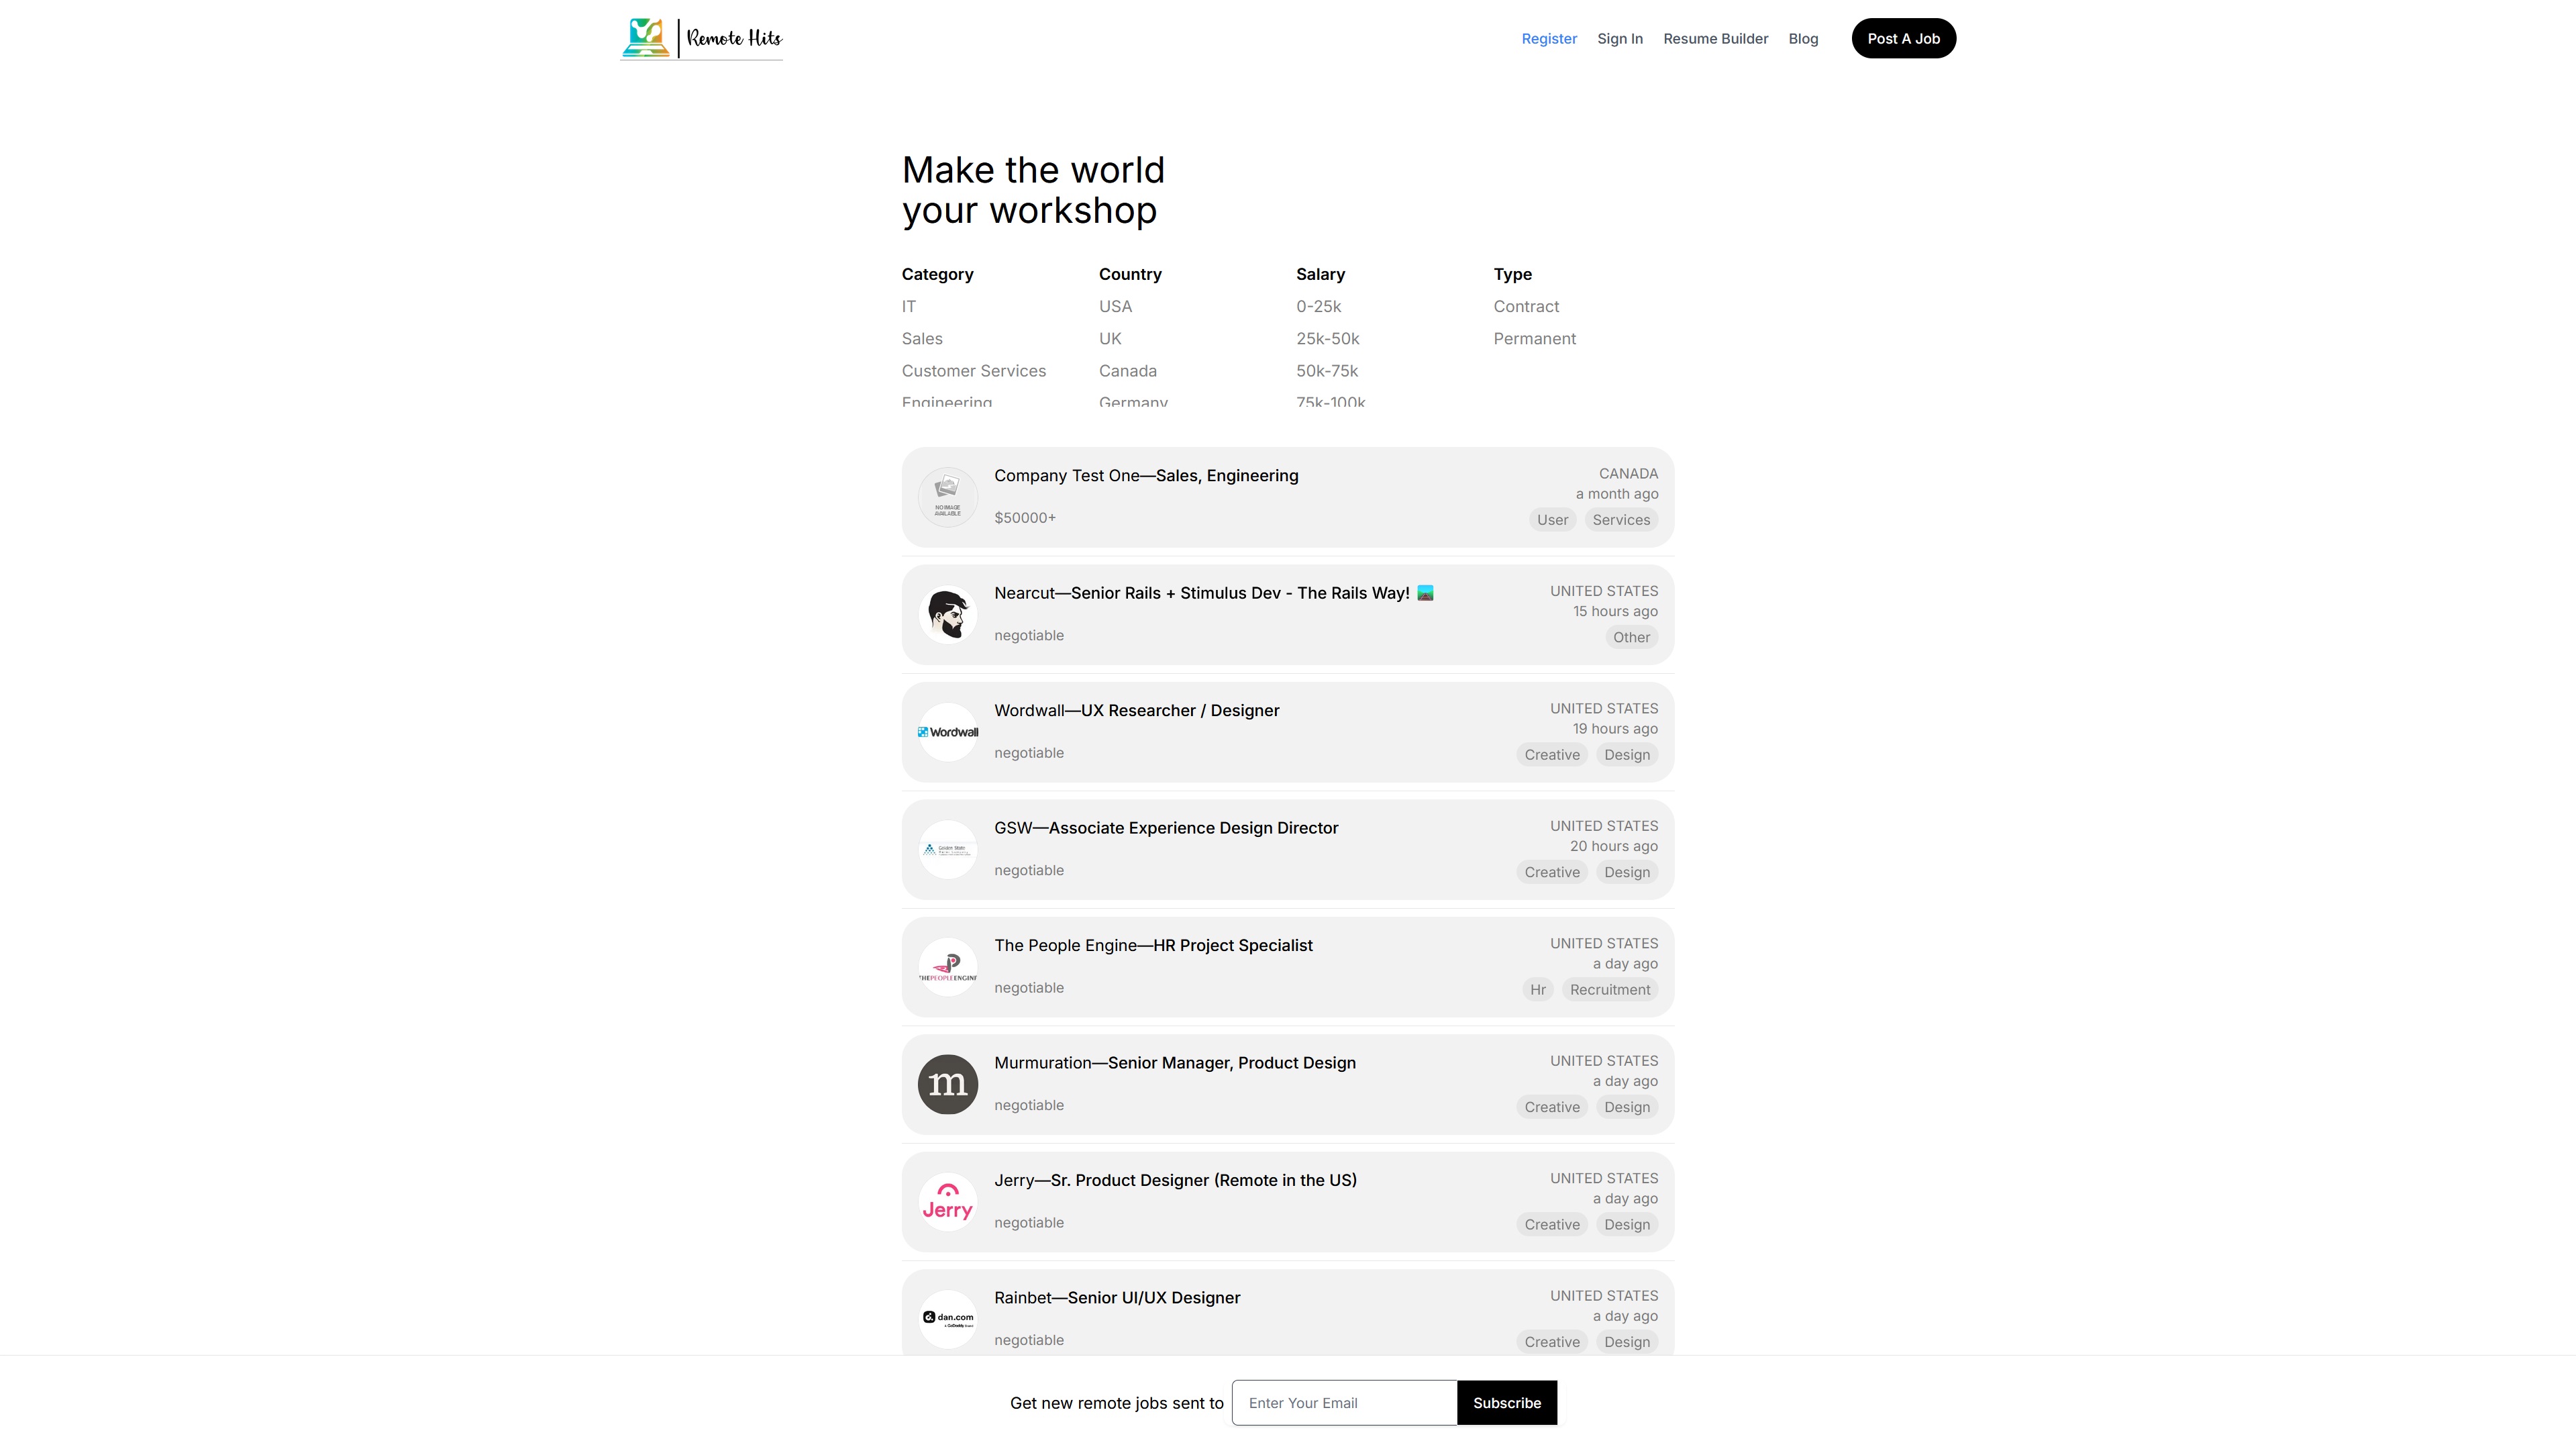Click Recruitment tag on HR Project Specialist
2576x1449 pixels.
click(1609, 990)
